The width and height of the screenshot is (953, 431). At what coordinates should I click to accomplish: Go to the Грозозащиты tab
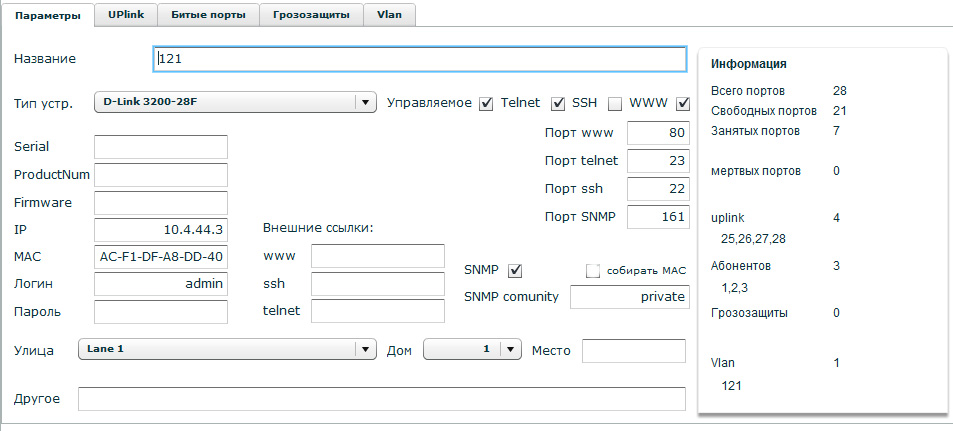click(311, 15)
